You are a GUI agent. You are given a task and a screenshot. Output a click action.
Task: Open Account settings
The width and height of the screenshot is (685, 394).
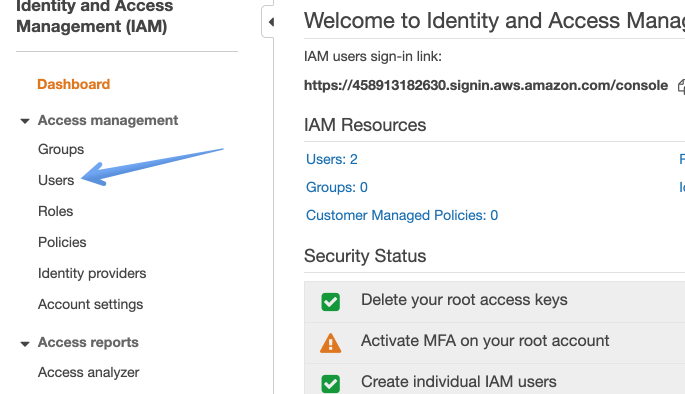point(90,304)
